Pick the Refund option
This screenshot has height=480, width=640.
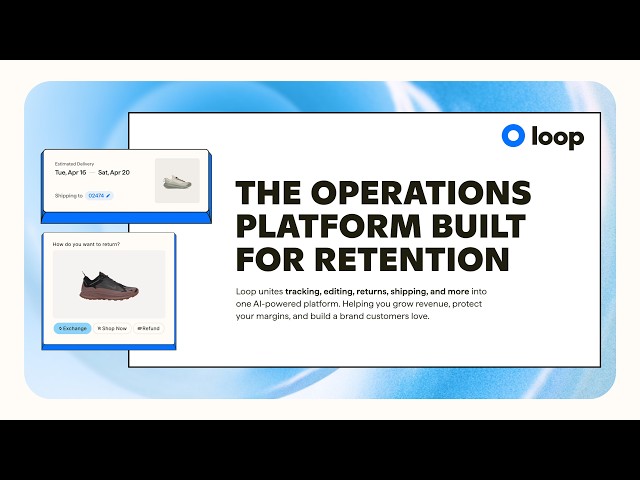[149, 328]
